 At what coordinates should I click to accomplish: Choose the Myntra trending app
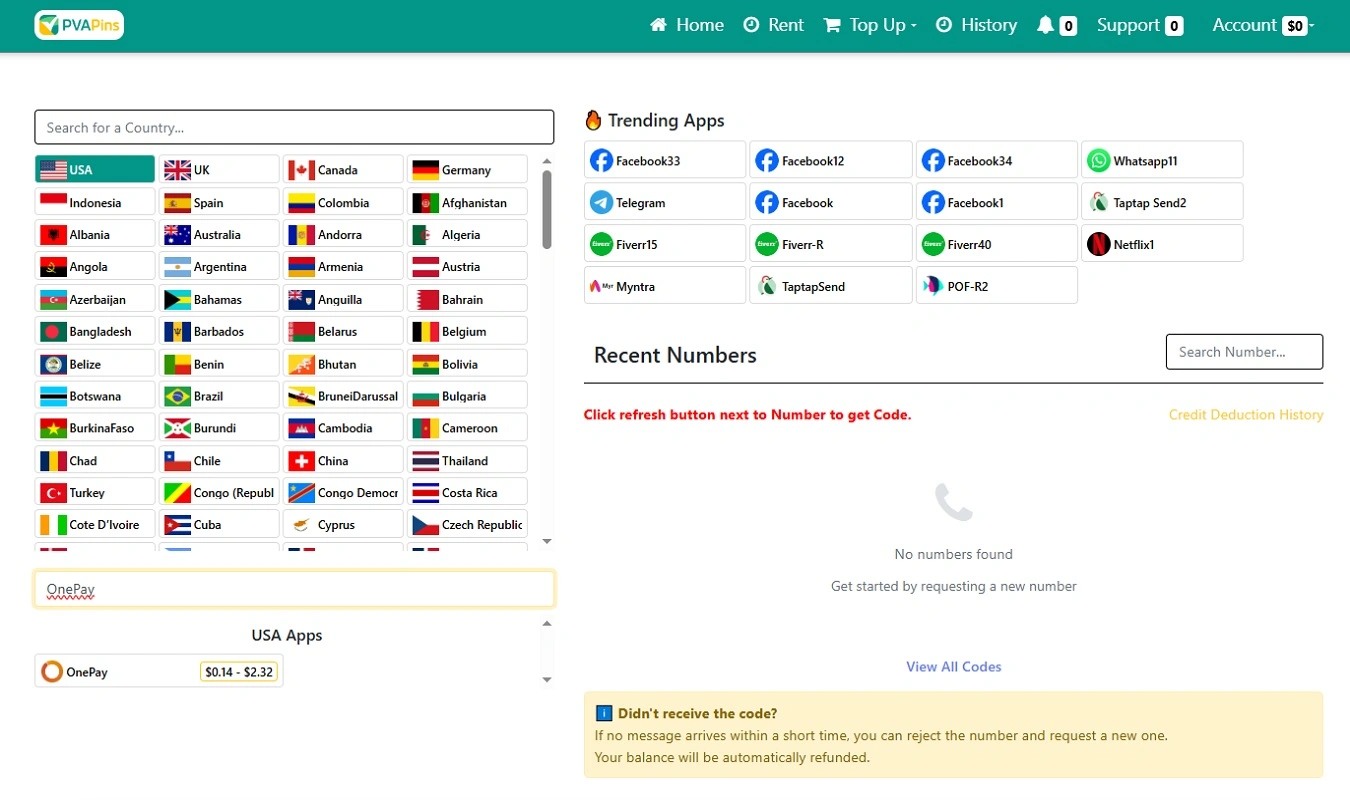click(665, 286)
